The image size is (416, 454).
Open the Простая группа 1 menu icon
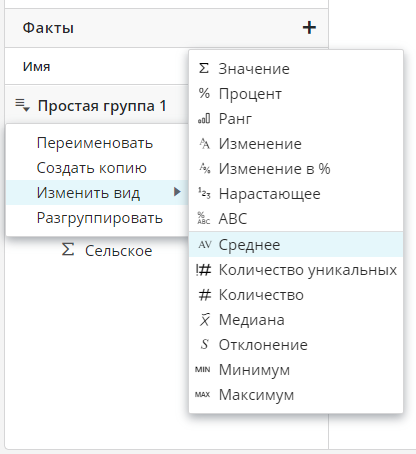click(22, 105)
